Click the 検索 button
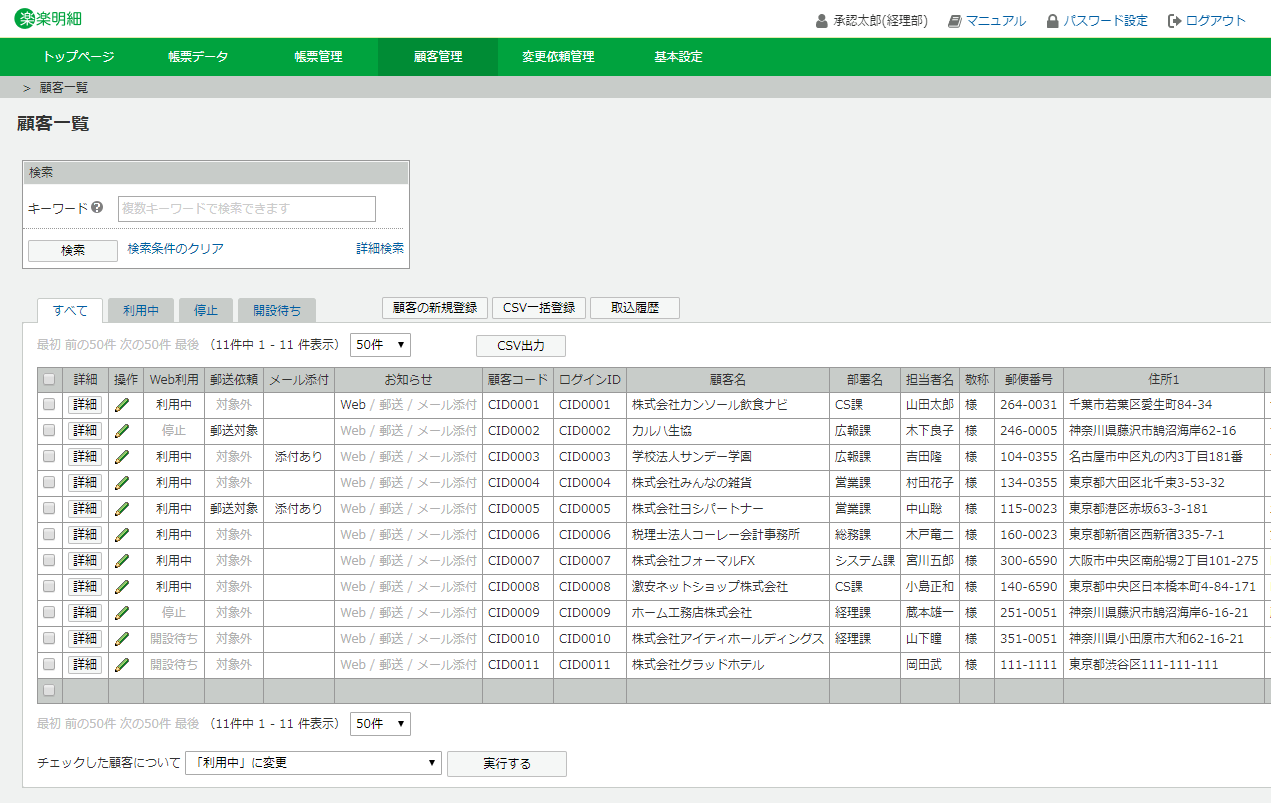 [x=73, y=250]
